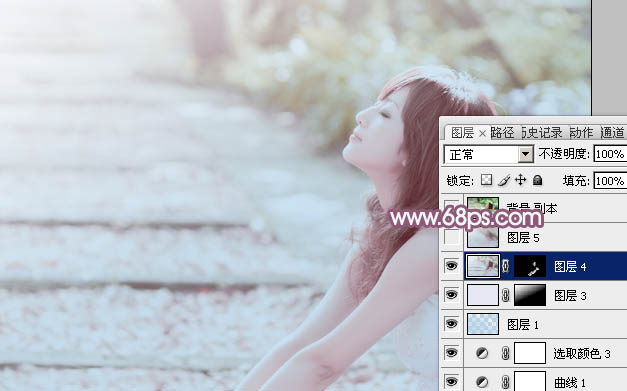
Task: Select the layer name 背景 副本
Action: [x=532, y=208]
